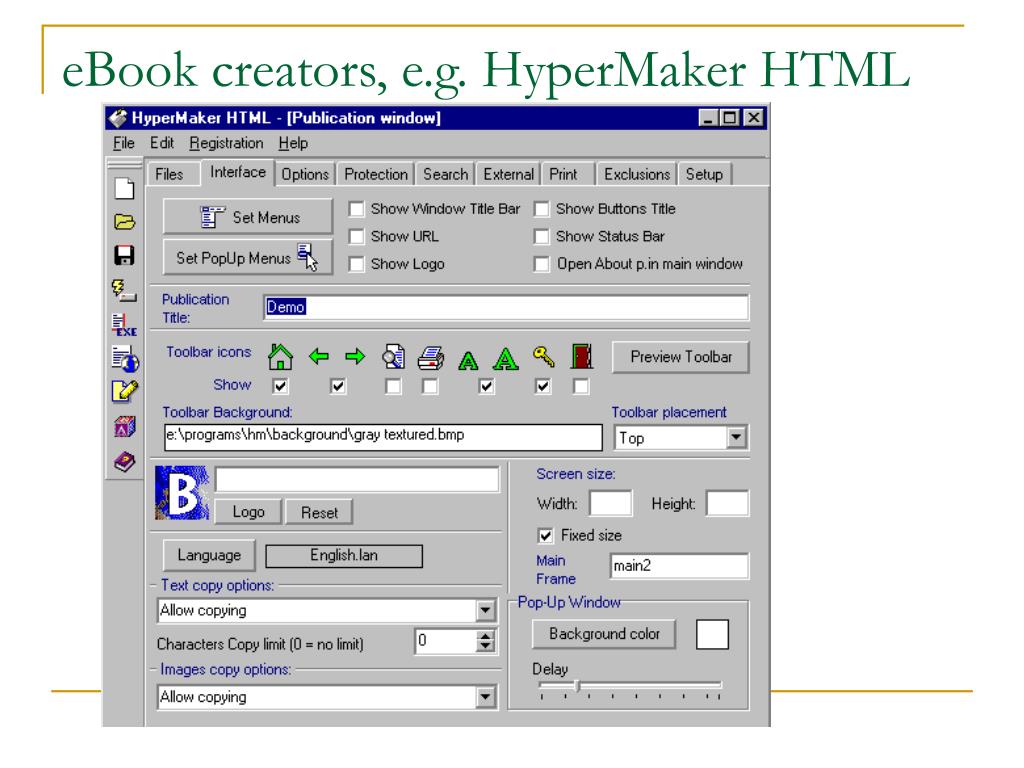Switch to the Setup tab
The height and width of the screenshot is (768, 1024).
point(704,174)
